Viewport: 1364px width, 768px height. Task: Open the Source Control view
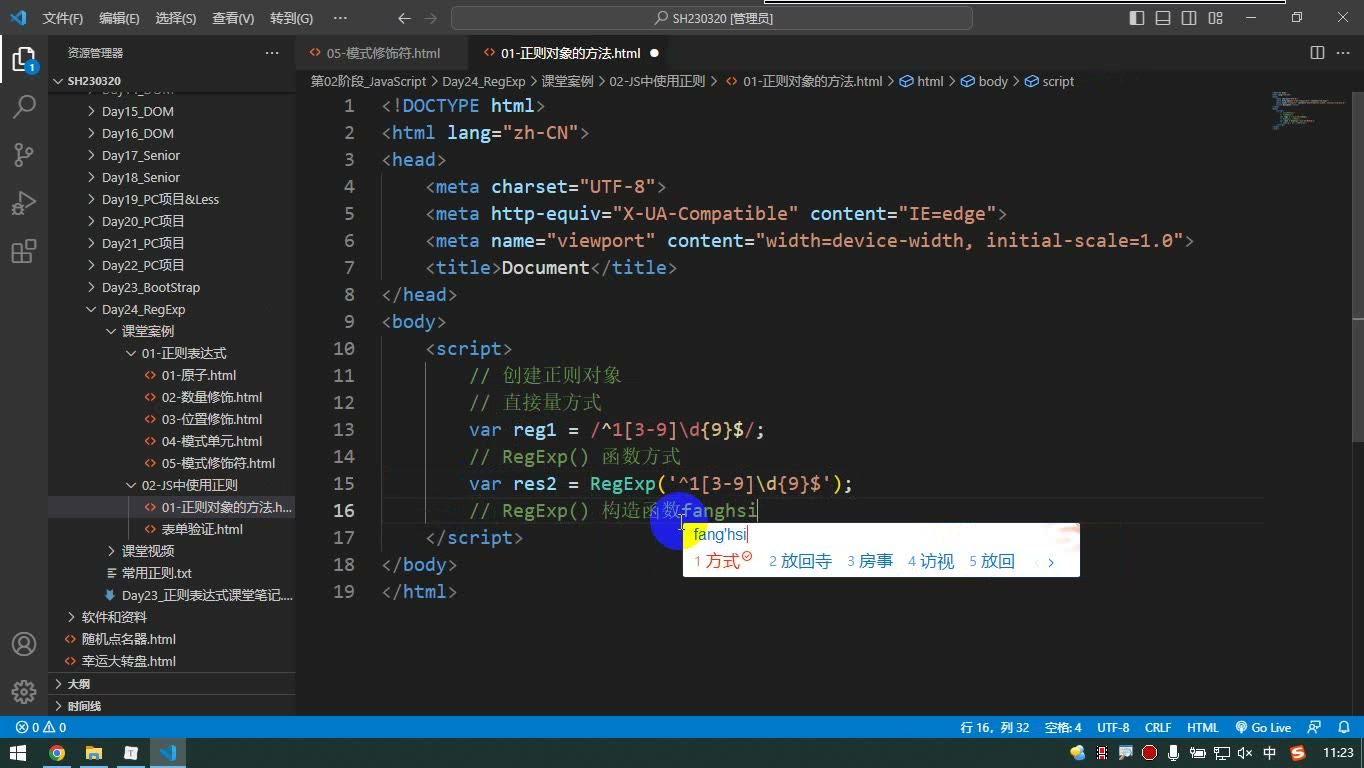click(24, 154)
